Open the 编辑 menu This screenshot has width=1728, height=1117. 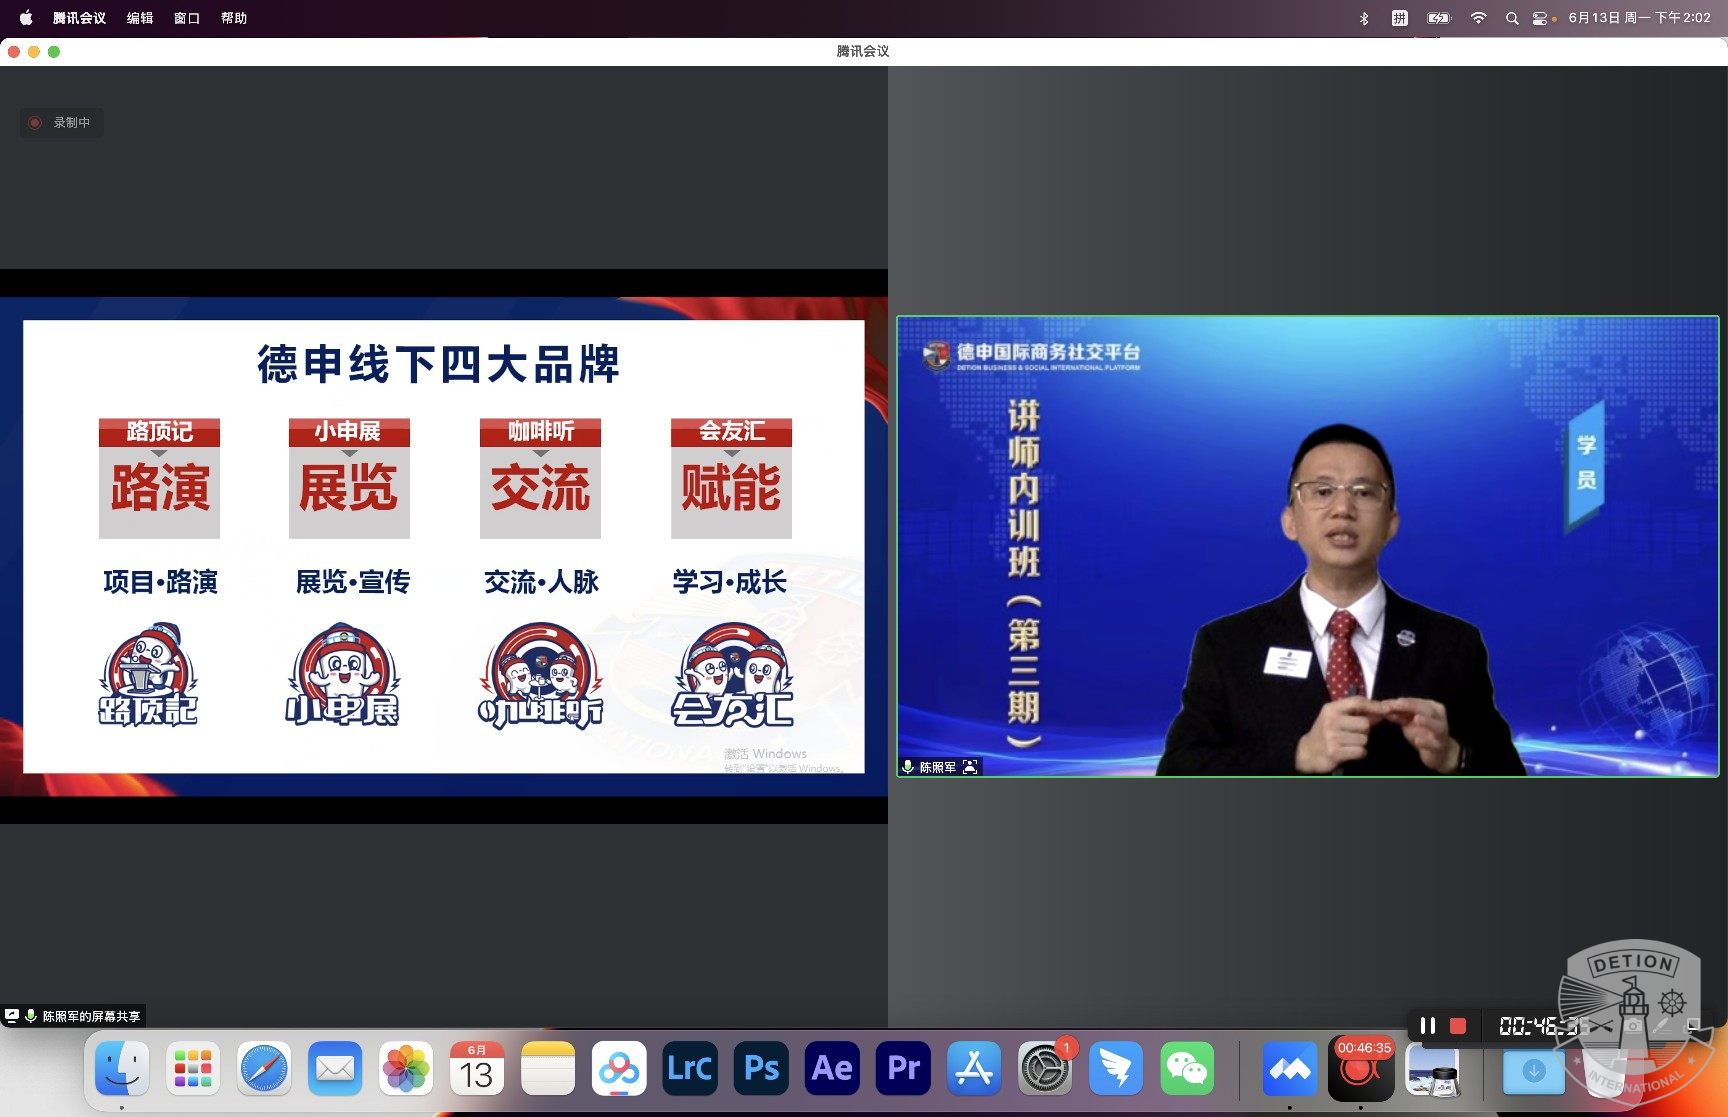(x=140, y=18)
